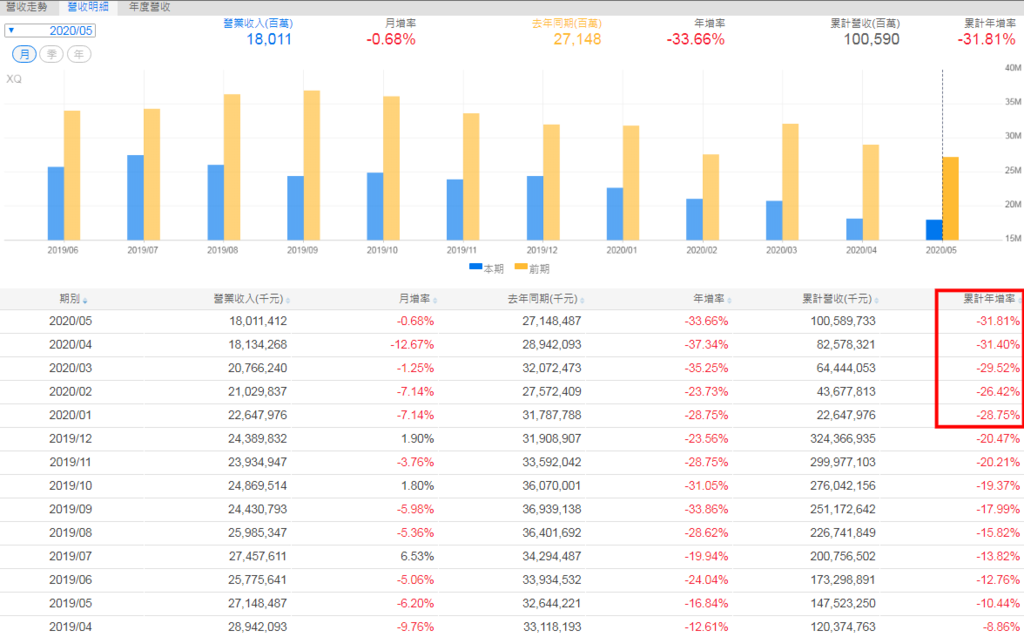
Task: Toggle the 本期 blue legend series
Action: pos(487,269)
